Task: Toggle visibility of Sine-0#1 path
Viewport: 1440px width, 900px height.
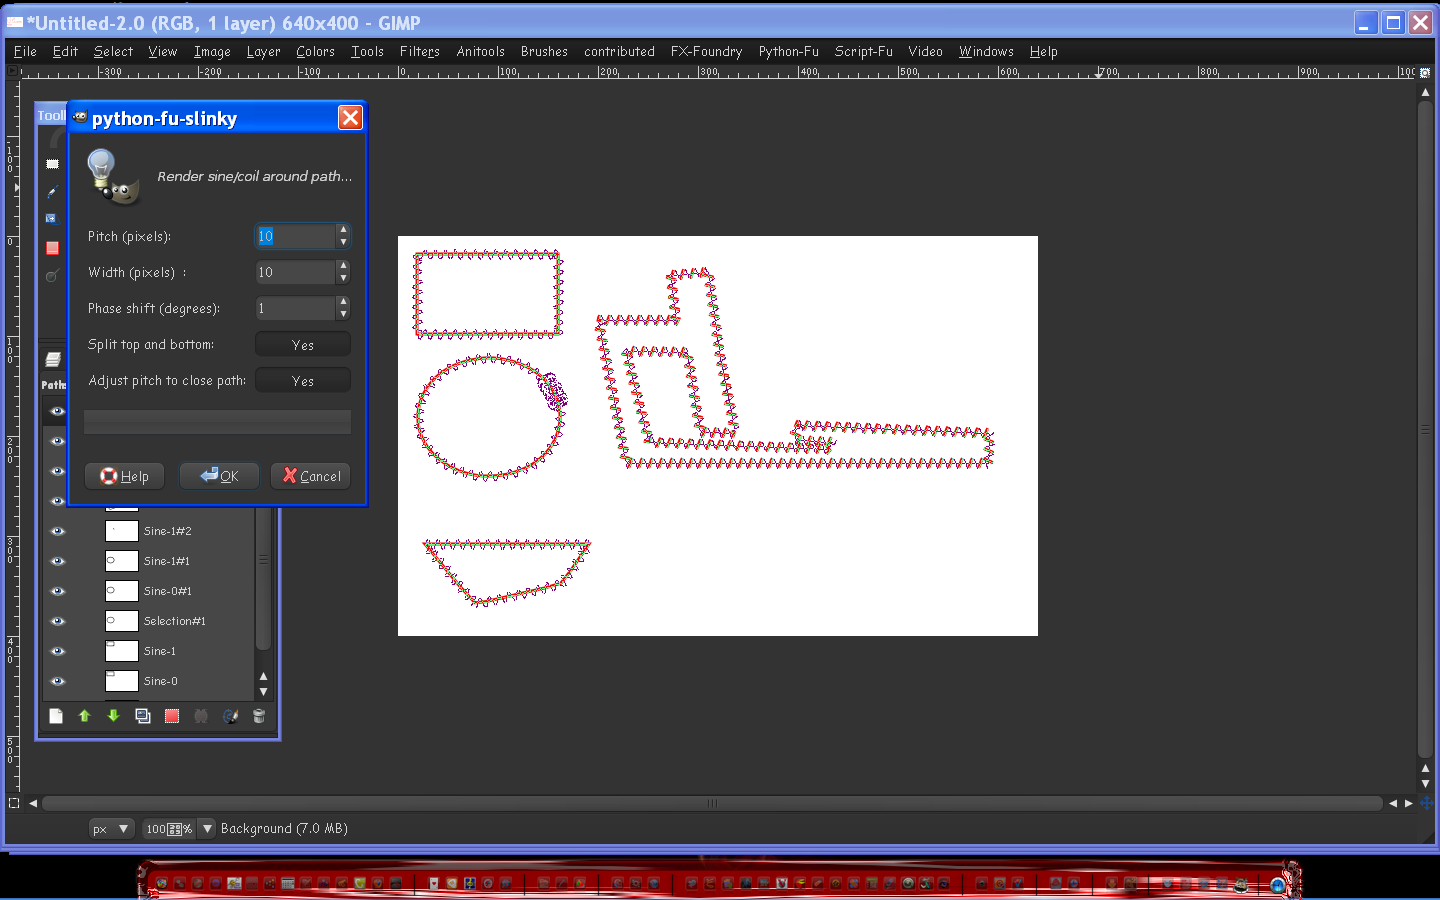Action: (x=57, y=591)
